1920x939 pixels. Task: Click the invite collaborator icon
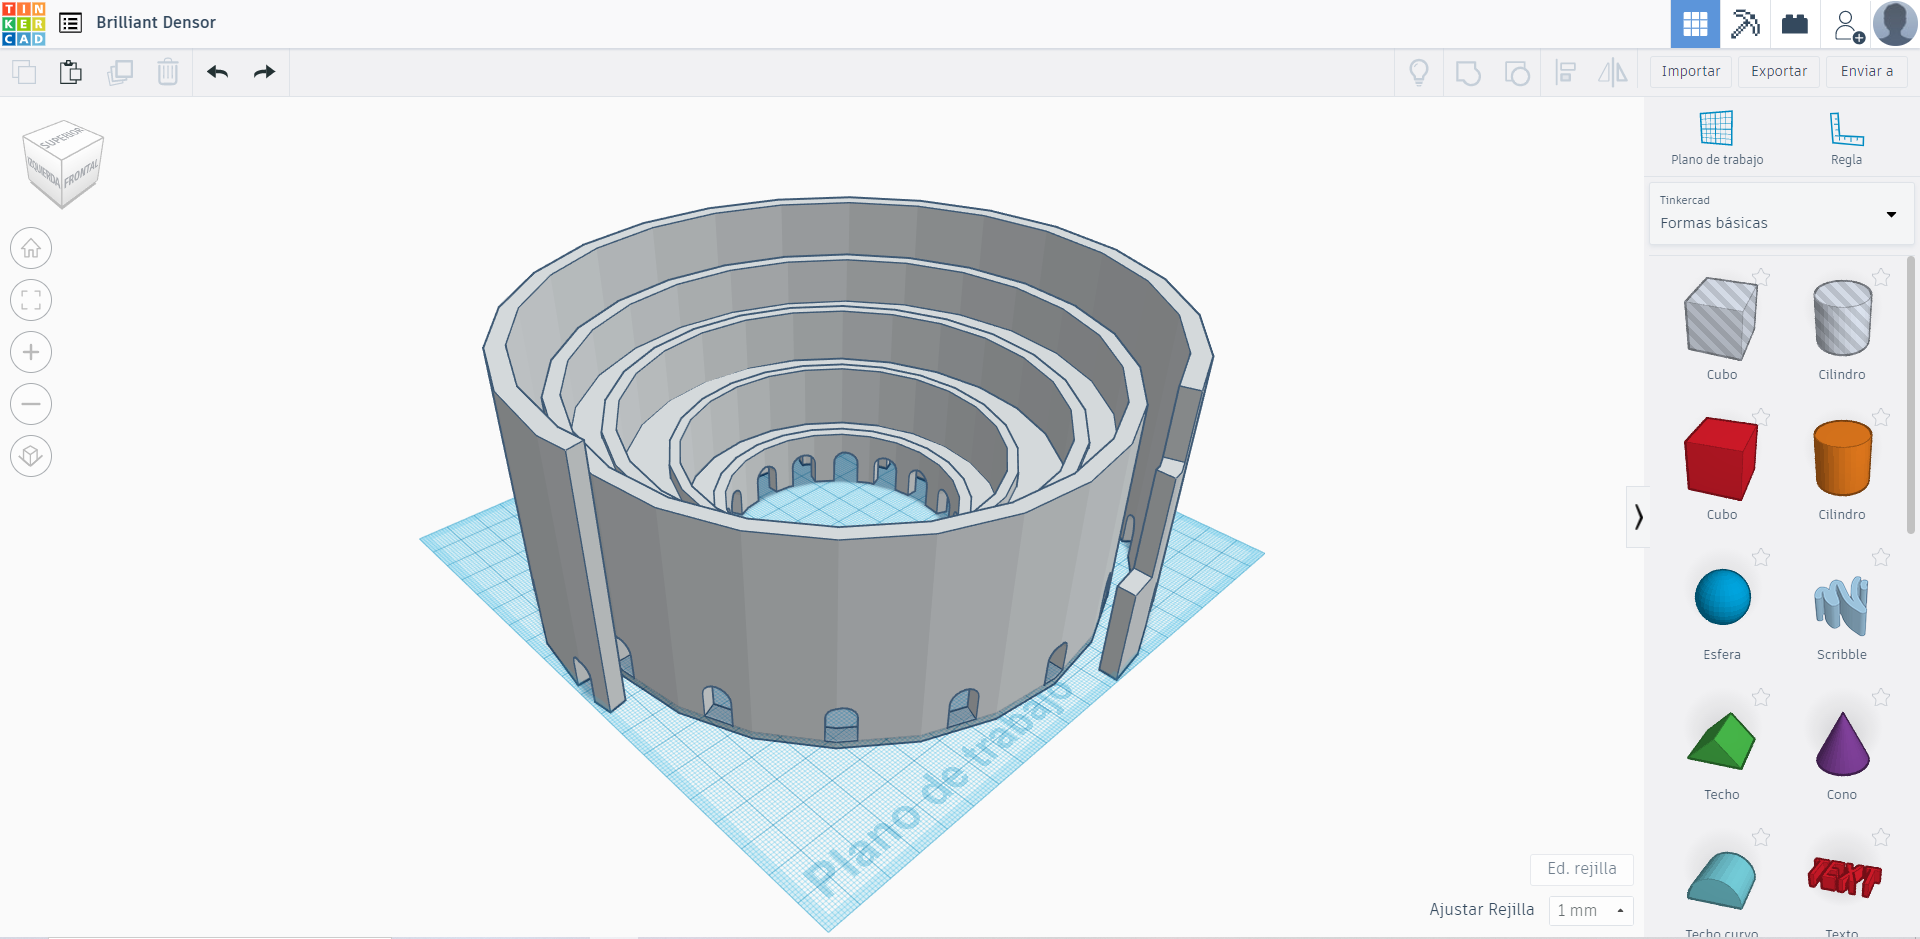click(x=1848, y=25)
